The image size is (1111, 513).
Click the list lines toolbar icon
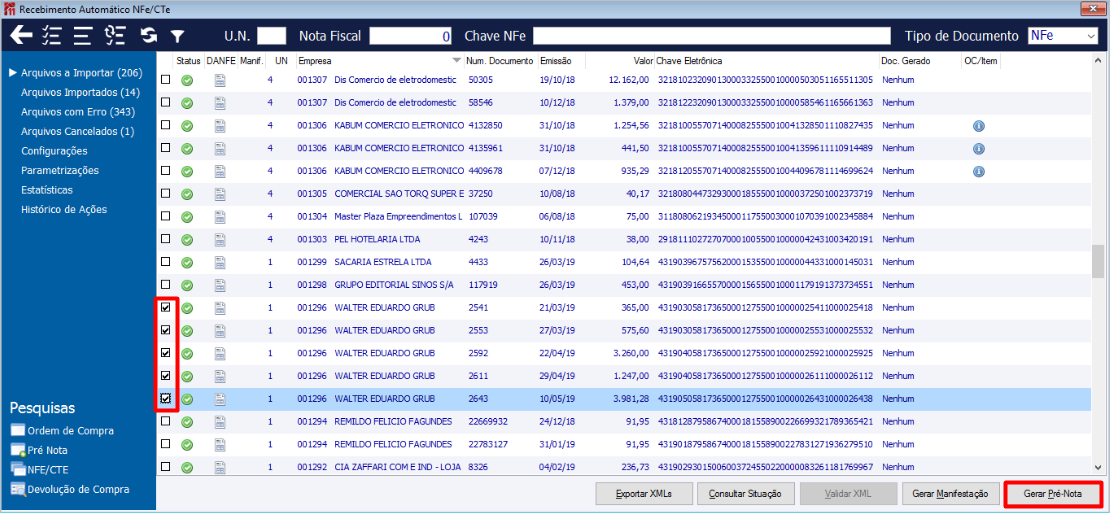coord(84,35)
